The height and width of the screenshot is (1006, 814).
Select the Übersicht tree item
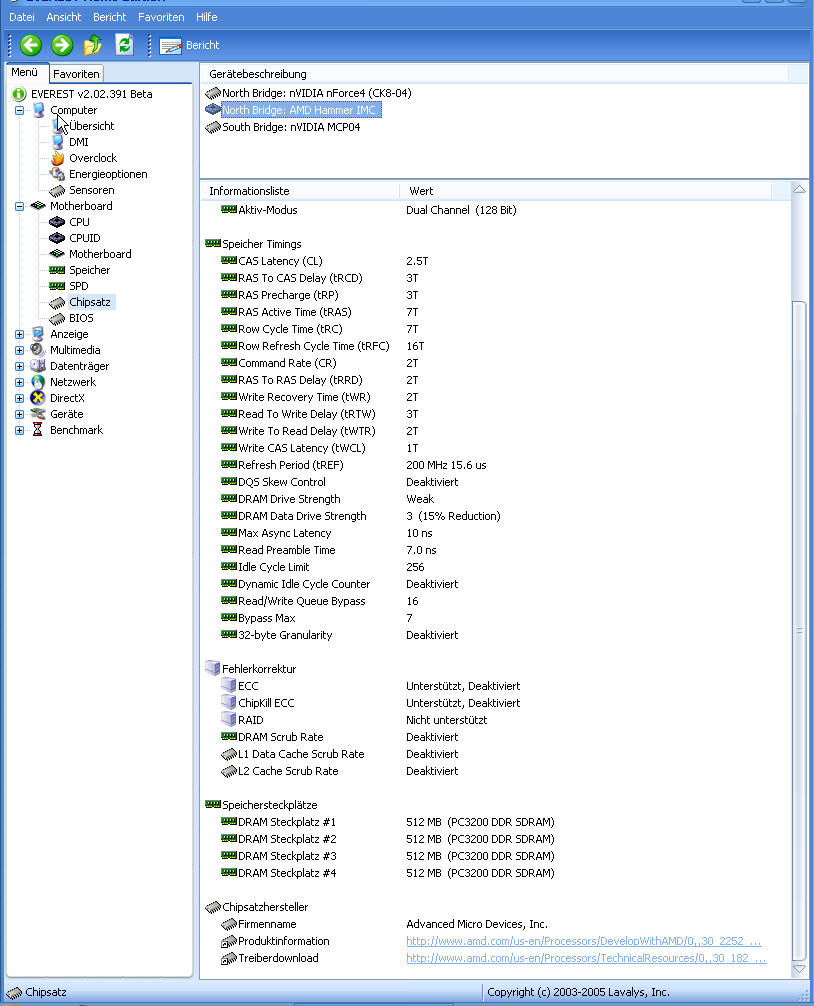pos(91,126)
